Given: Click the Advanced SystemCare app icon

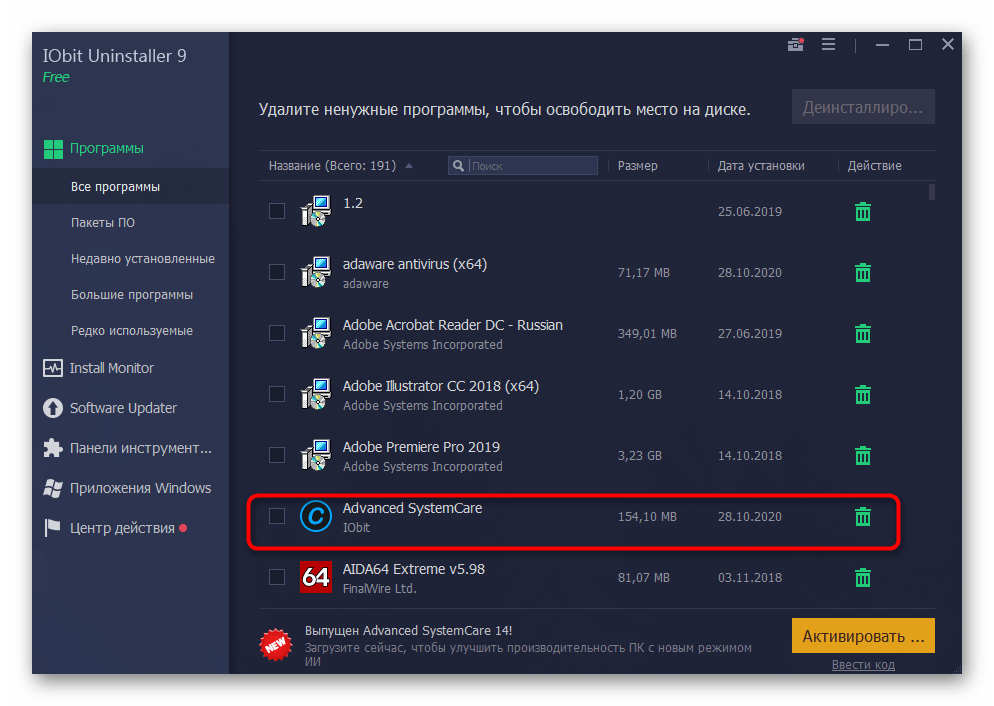Looking at the screenshot, I should (x=315, y=517).
